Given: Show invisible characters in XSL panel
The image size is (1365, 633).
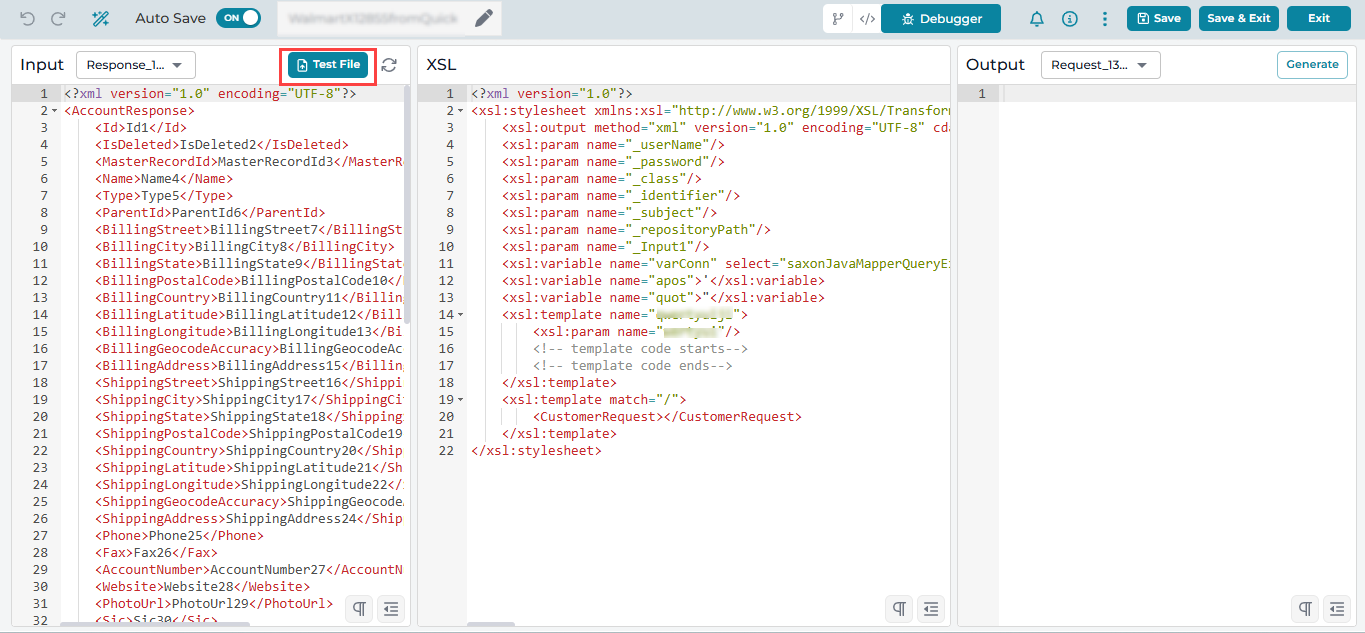Looking at the screenshot, I should point(900,608).
